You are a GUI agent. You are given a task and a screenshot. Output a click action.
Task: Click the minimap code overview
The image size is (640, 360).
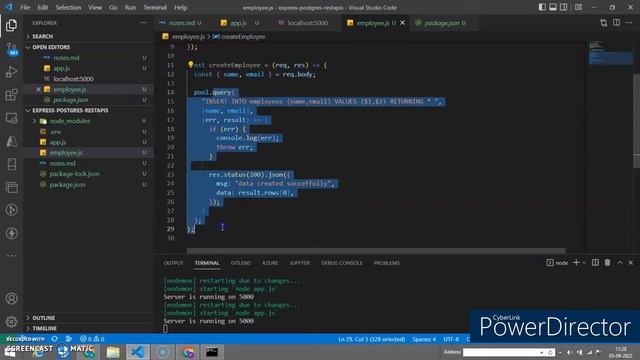pyautogui.click(x=610, y=53)
